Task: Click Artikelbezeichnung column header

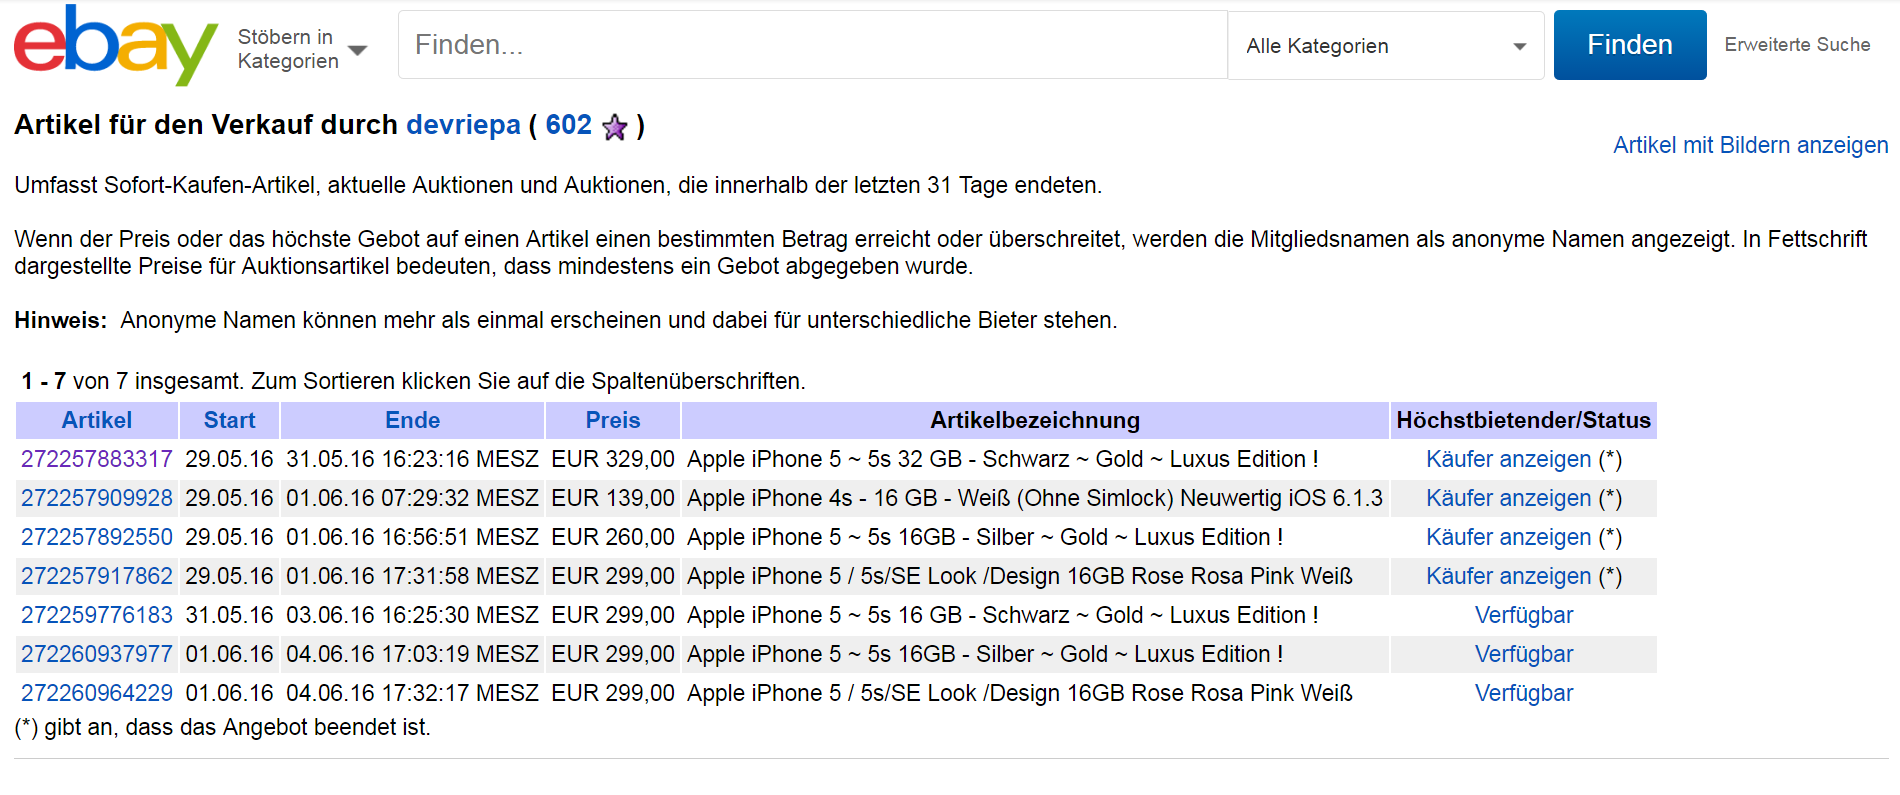Action: coord(1035,420)
